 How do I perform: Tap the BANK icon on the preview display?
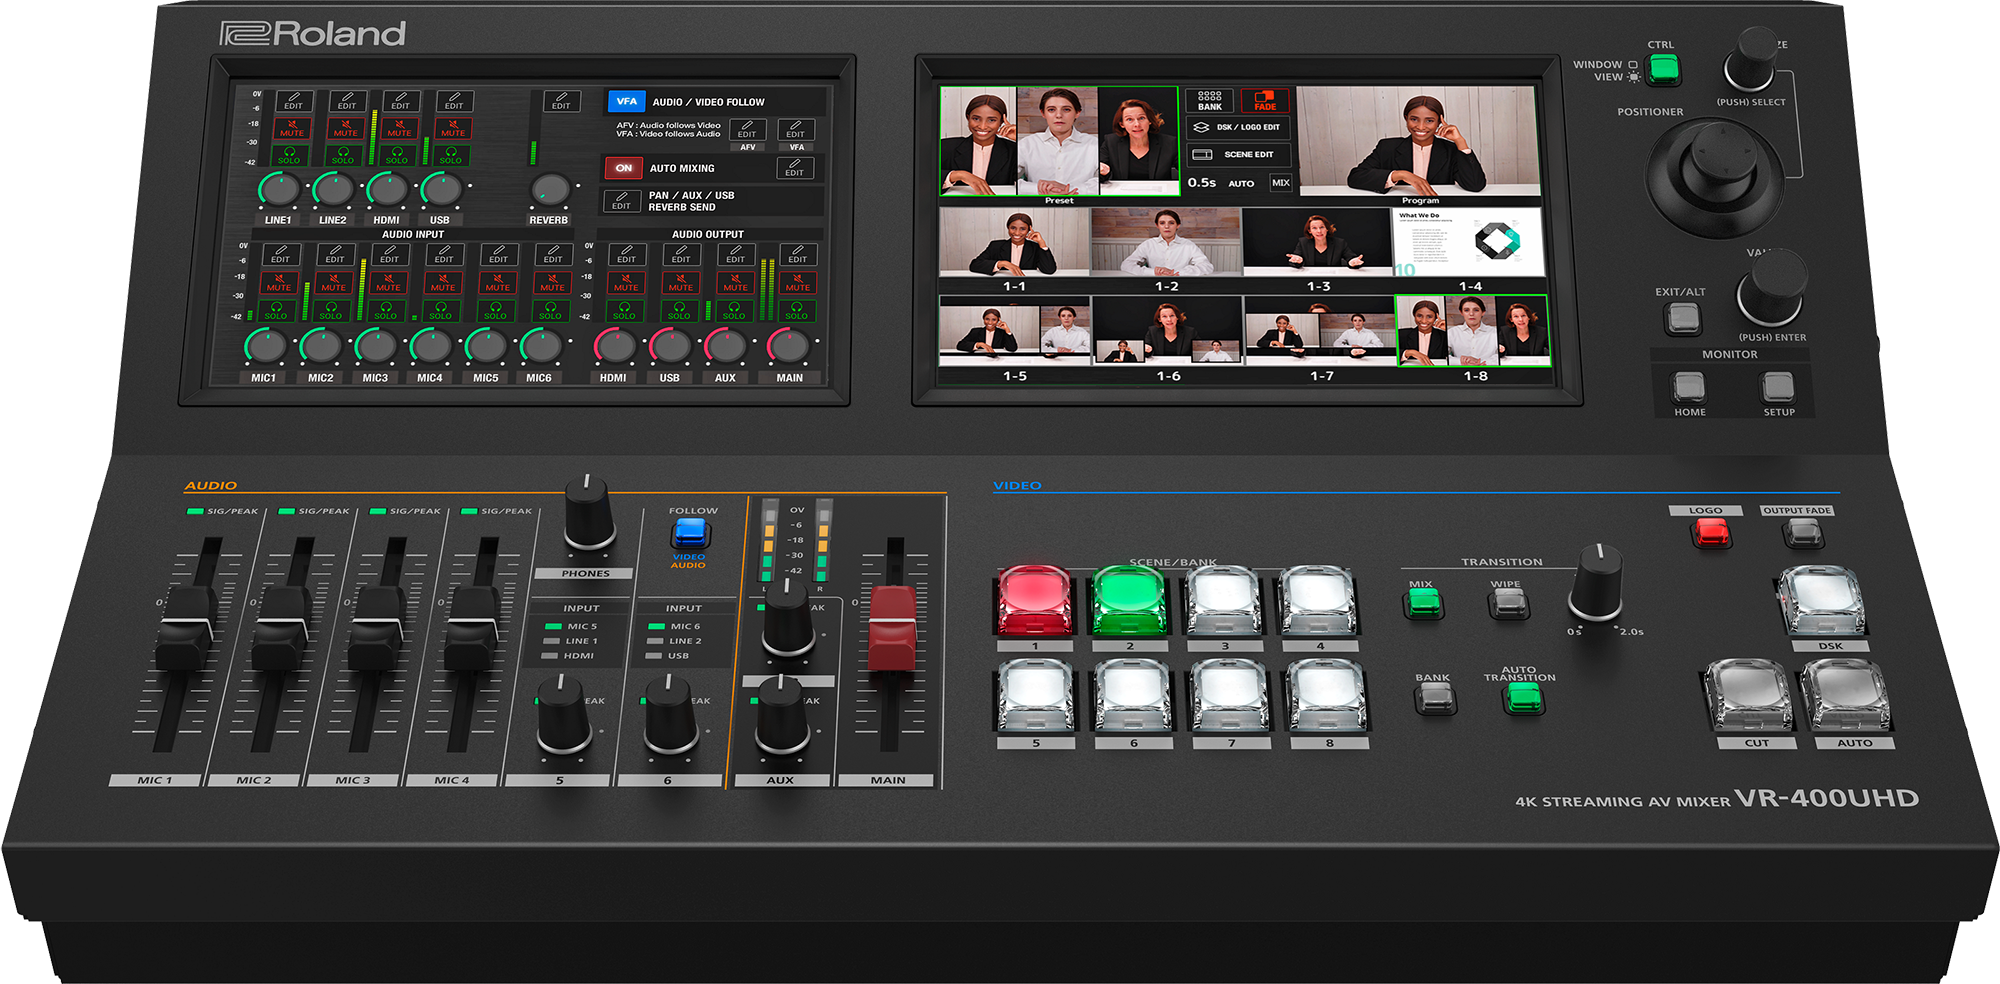click(1209, 101)
